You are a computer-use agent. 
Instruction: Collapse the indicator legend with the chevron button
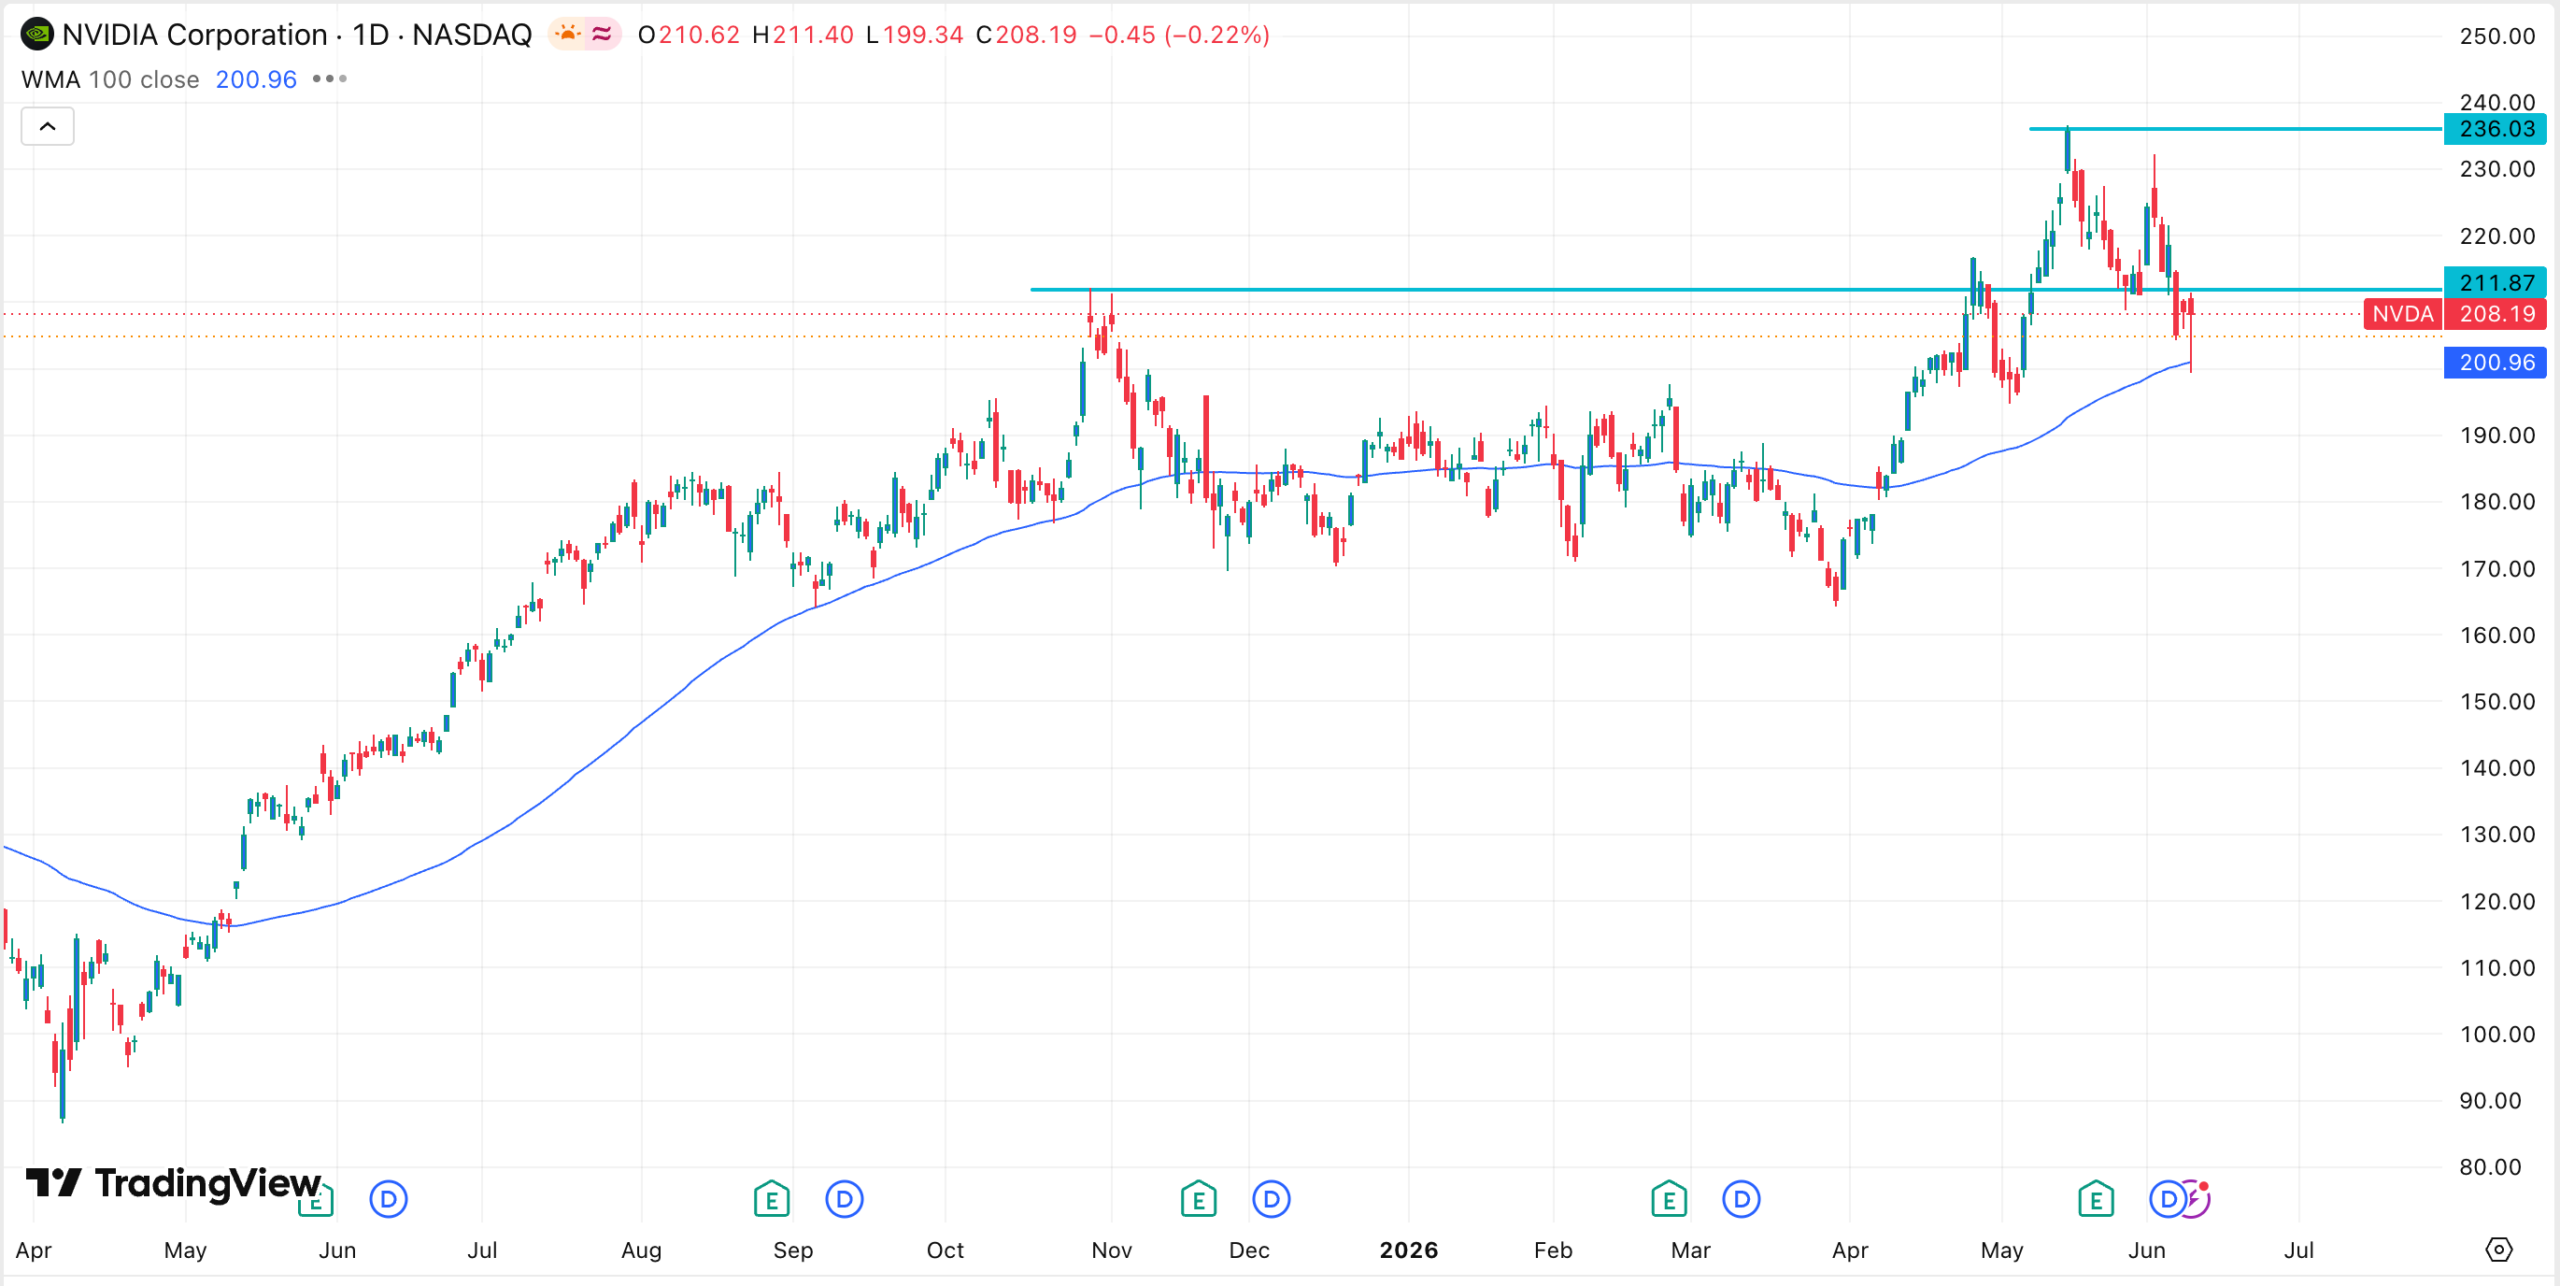[47, 127]
